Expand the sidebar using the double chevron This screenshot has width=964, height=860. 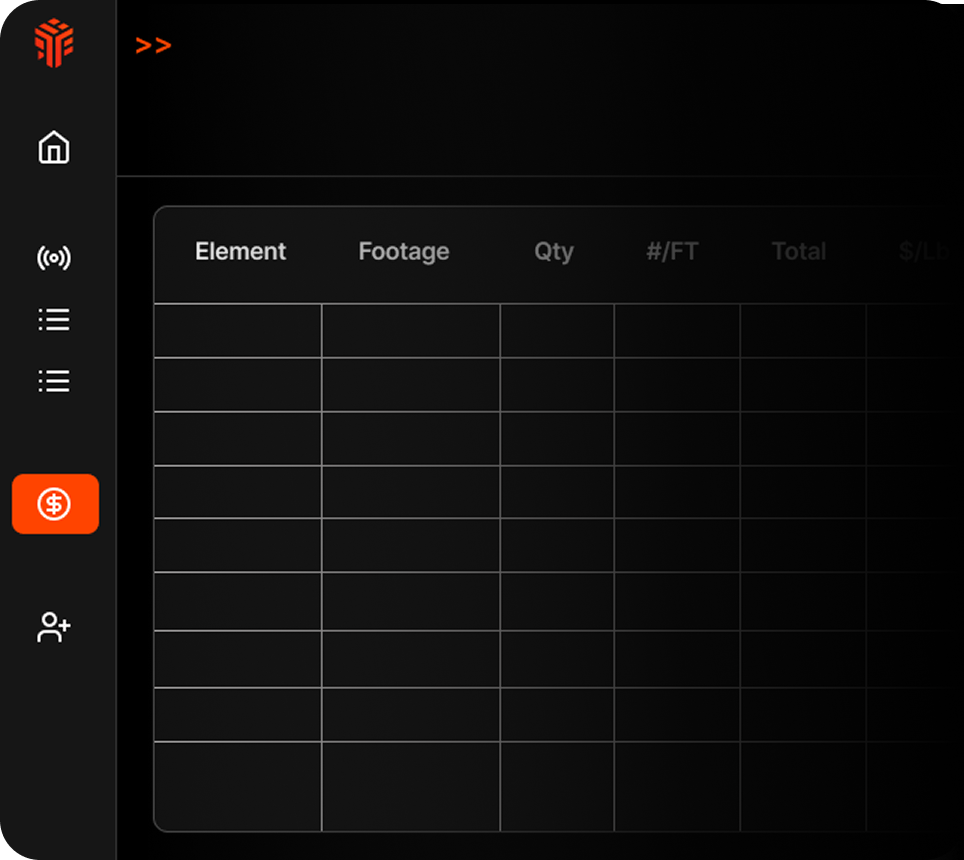[x=154, y=45]
